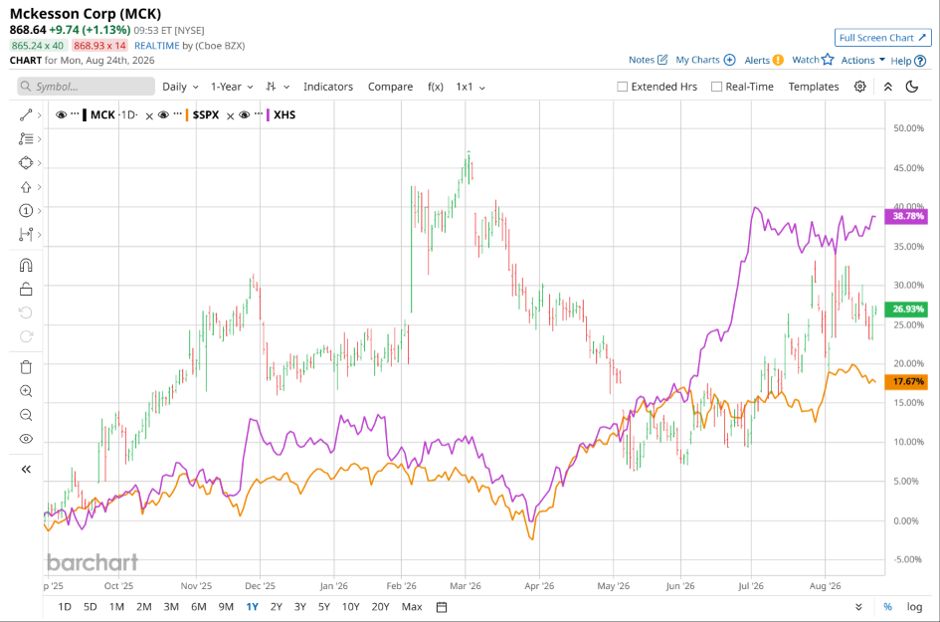
Task: Click the orange $SPX color marker
Action: pos(187,115)
